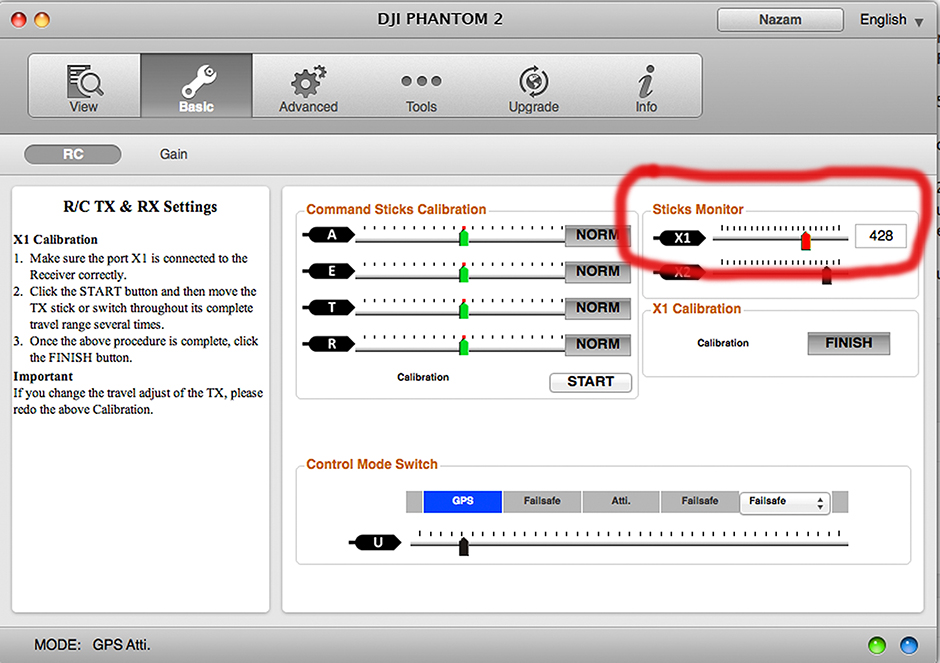Toggle the E channel NORM setting
Image resolution: width=940 pixels, height=663 pixels.
(597, 271)
